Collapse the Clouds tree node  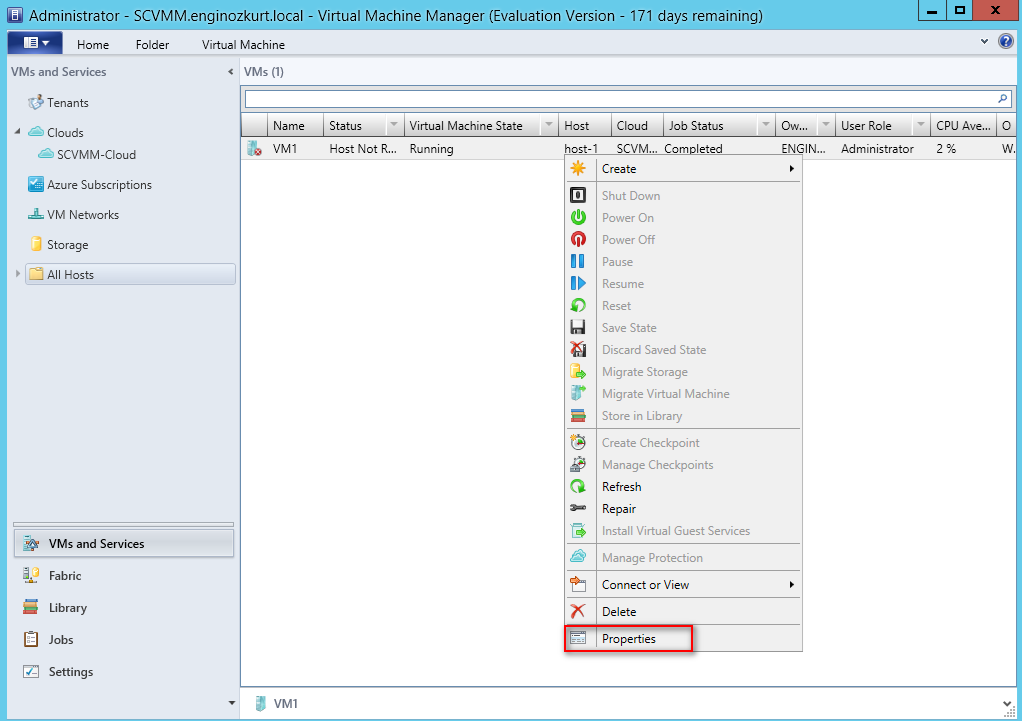coord(18,132)
